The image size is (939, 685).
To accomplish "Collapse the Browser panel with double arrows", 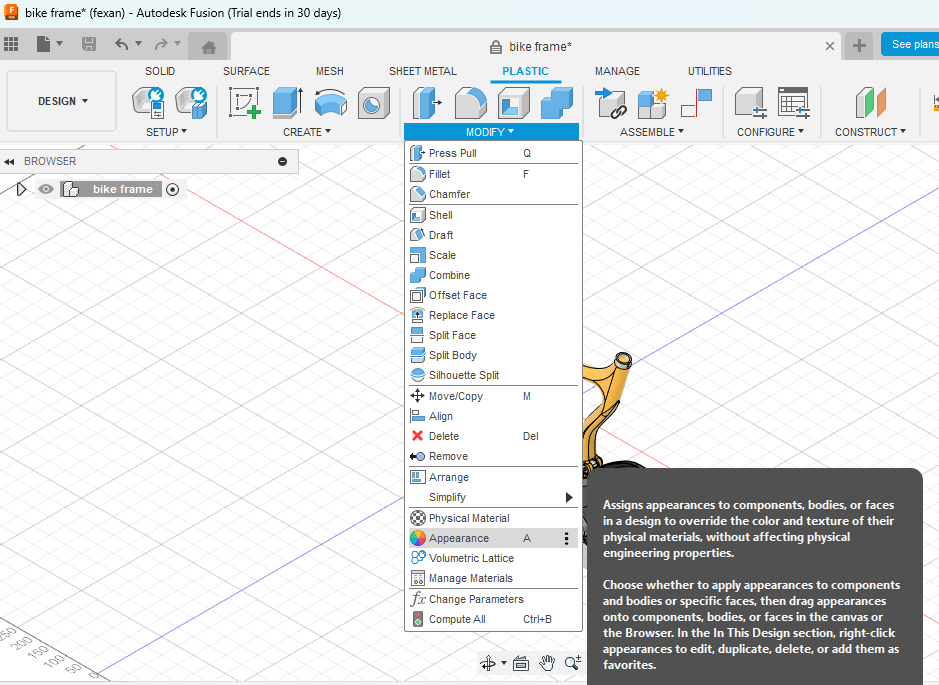I will coord(9,162).
